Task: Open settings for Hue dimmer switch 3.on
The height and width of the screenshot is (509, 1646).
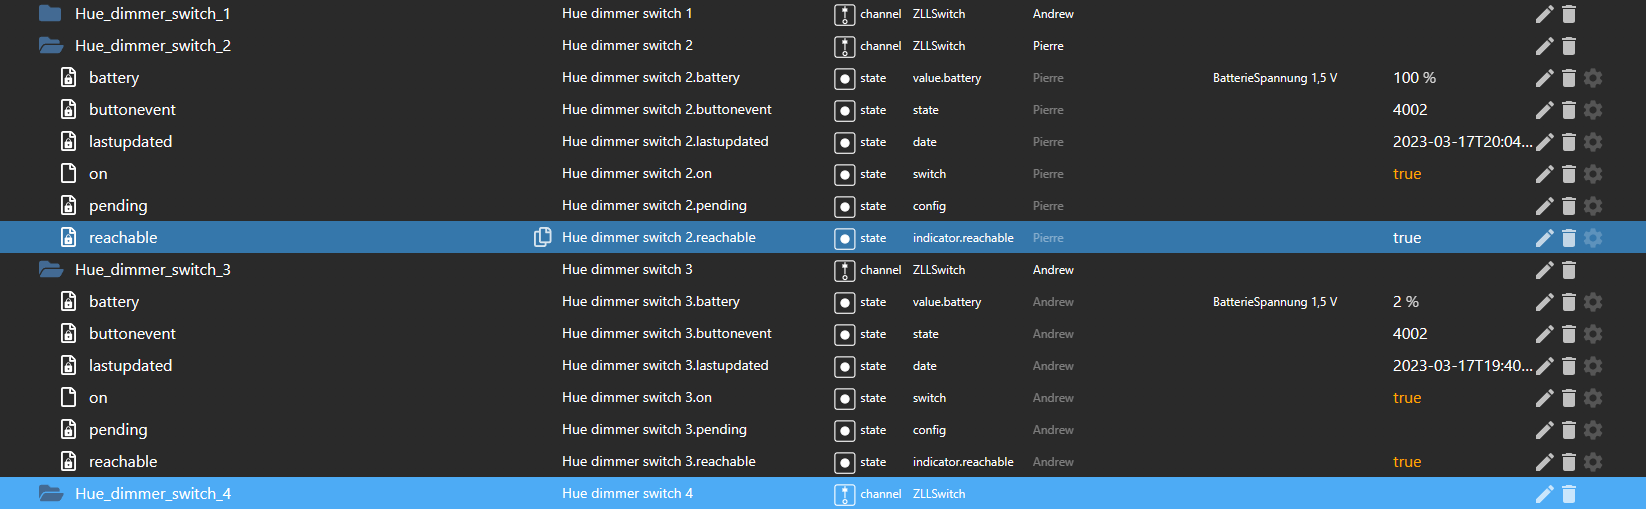Action: [x=1593, y=398]
